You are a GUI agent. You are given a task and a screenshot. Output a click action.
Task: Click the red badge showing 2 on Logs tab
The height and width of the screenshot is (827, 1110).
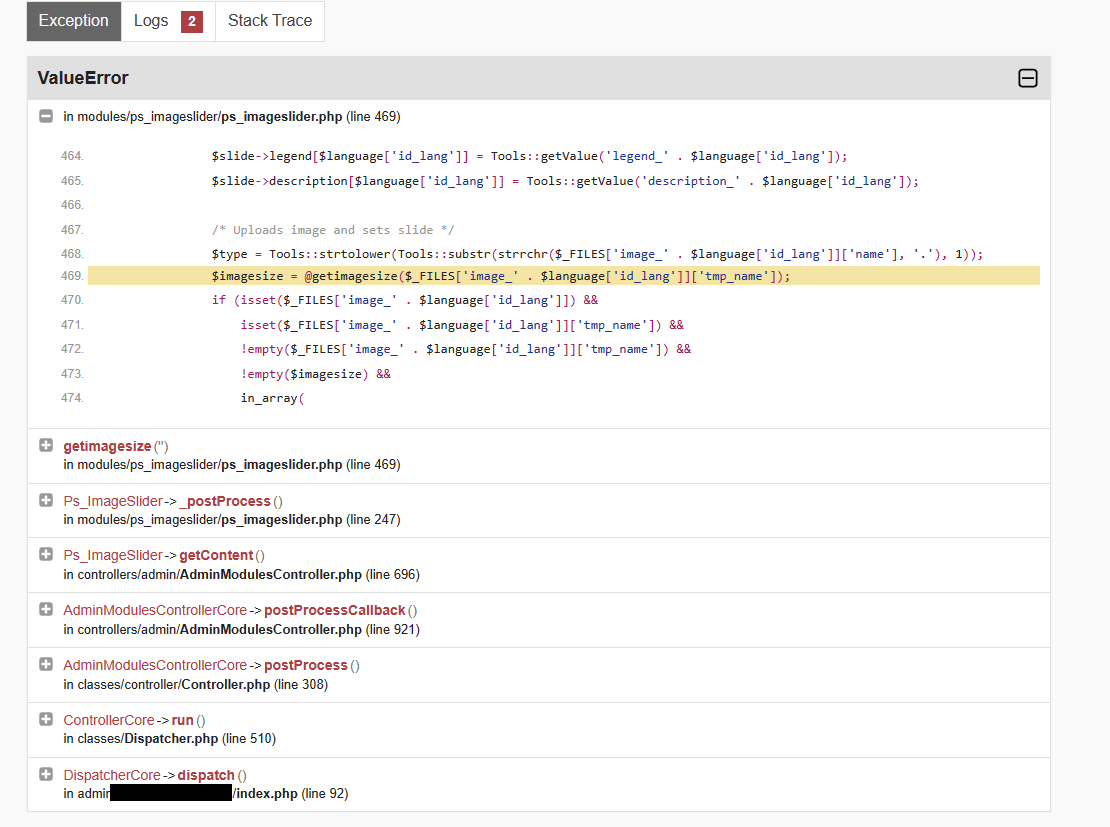tap(190, 20)
